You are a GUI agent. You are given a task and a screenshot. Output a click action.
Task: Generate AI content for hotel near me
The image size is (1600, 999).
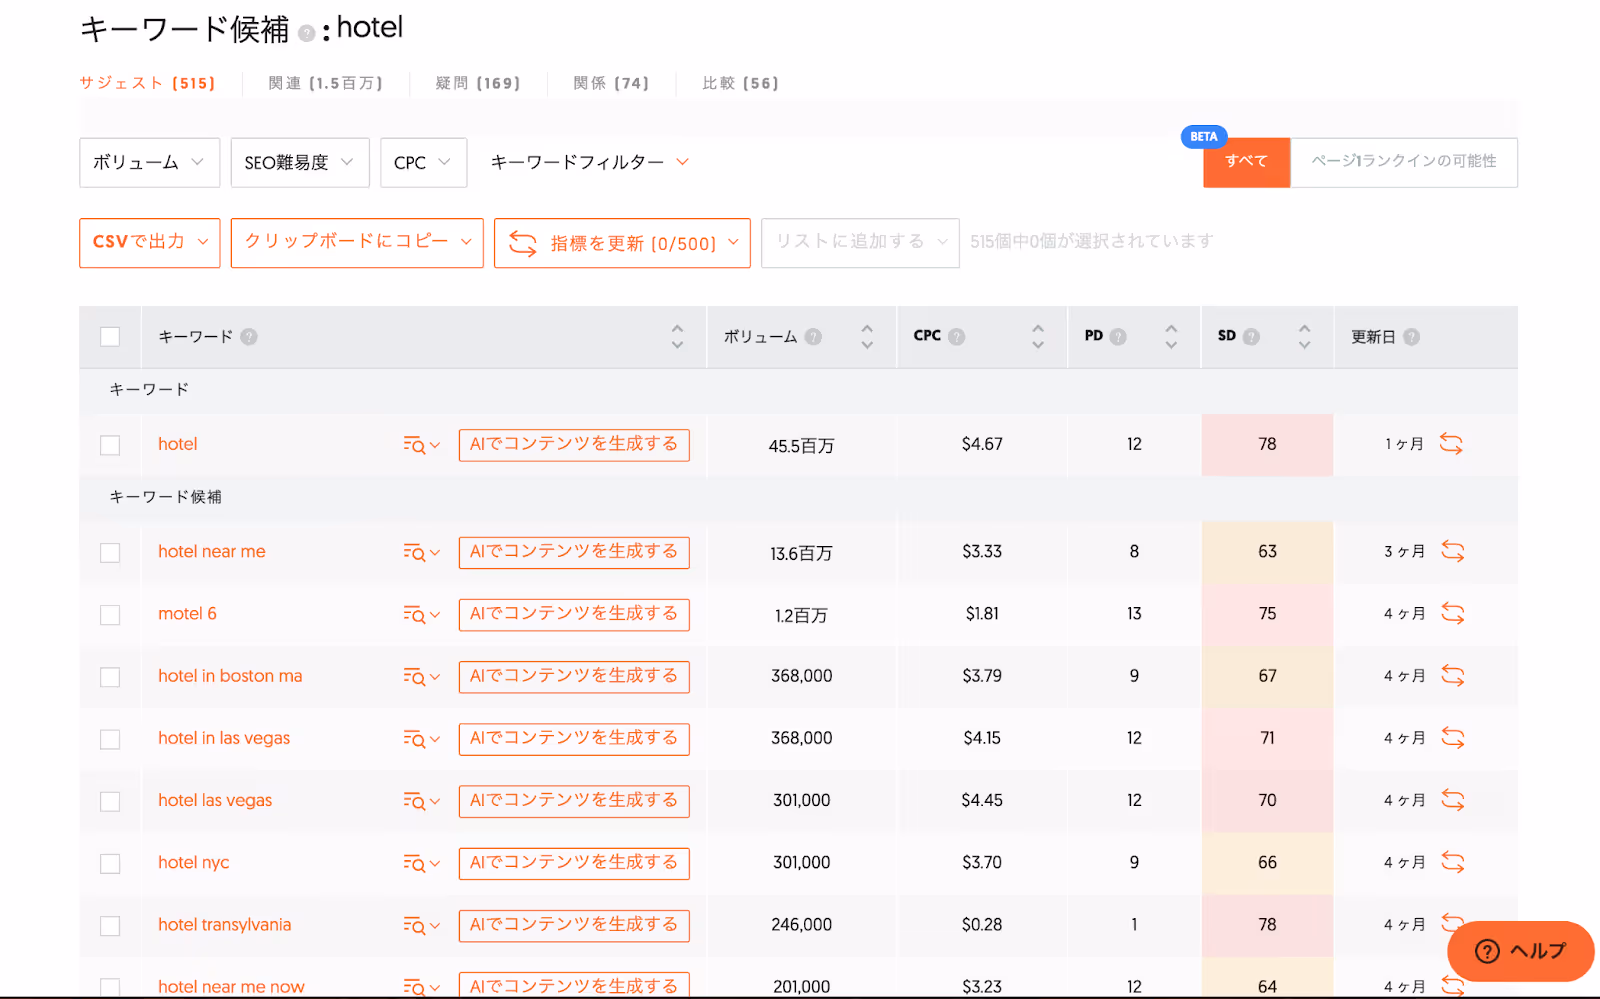(574, 552)
